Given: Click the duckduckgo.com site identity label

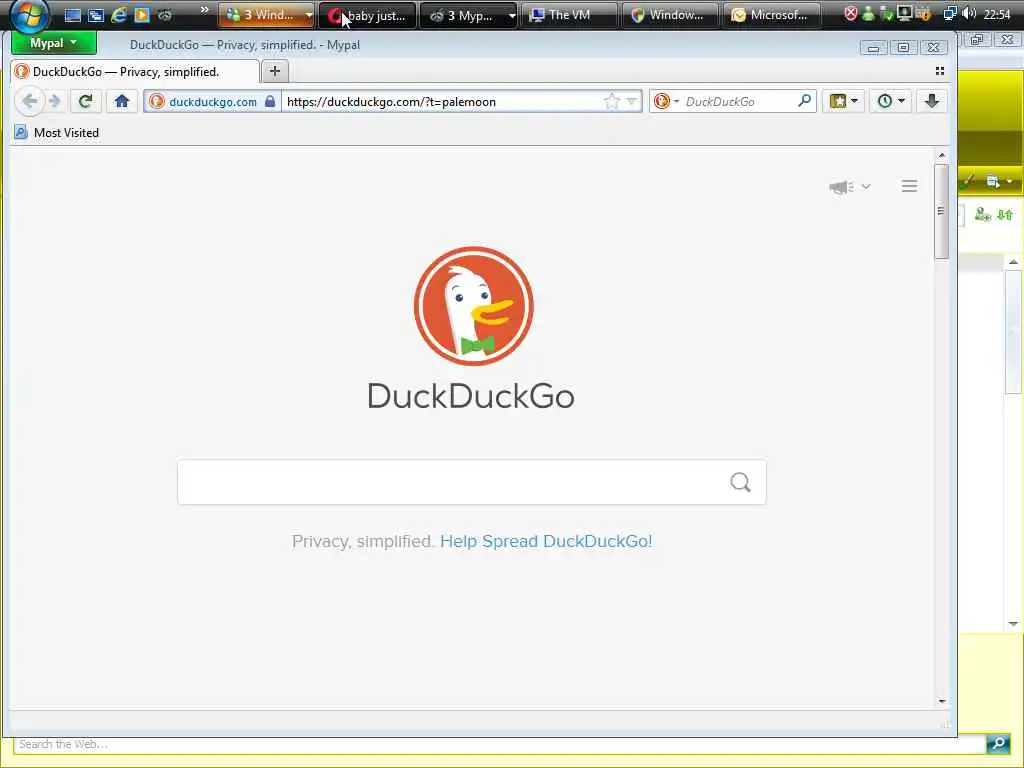Looking at the screenshot, I should tap(213, 101).
